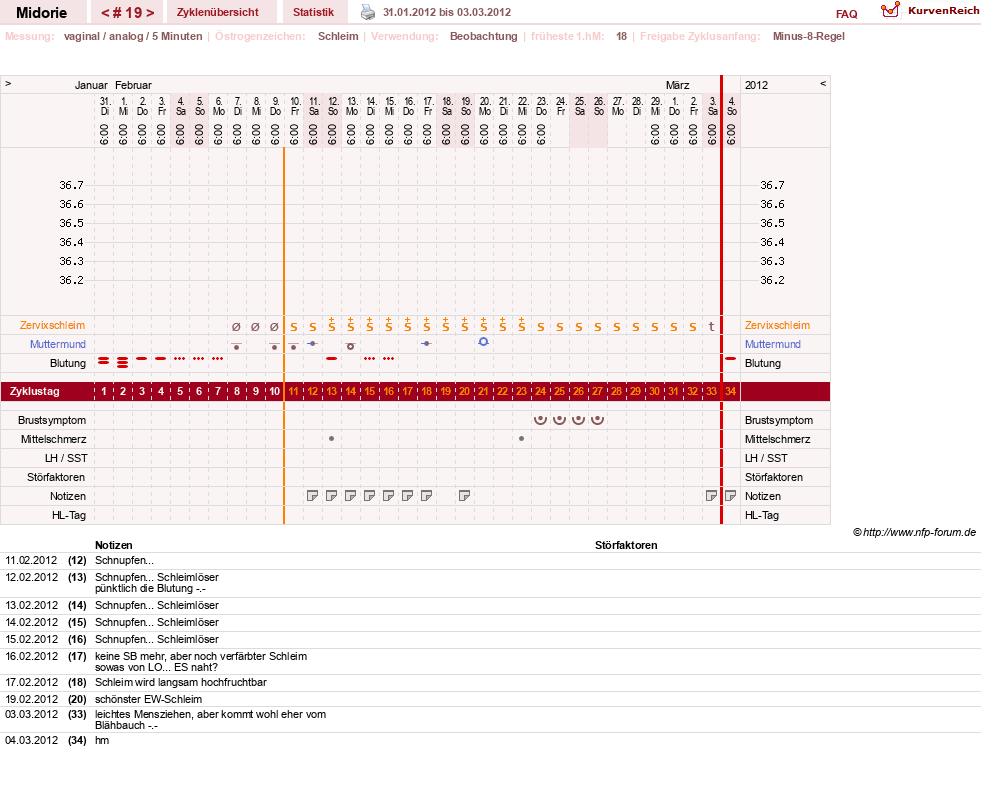Expand chart left using the '>' corner arrow
Image resolution: width=981 pixels, height=806 pixels.
pyautogui.click(x=8, y=83)
